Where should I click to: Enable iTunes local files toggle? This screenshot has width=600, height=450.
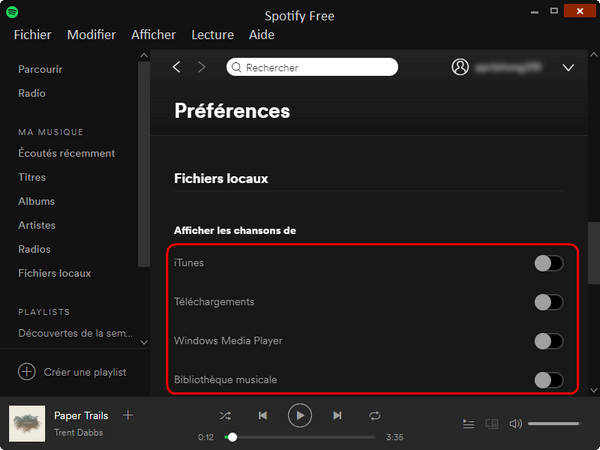coord(549,263)
